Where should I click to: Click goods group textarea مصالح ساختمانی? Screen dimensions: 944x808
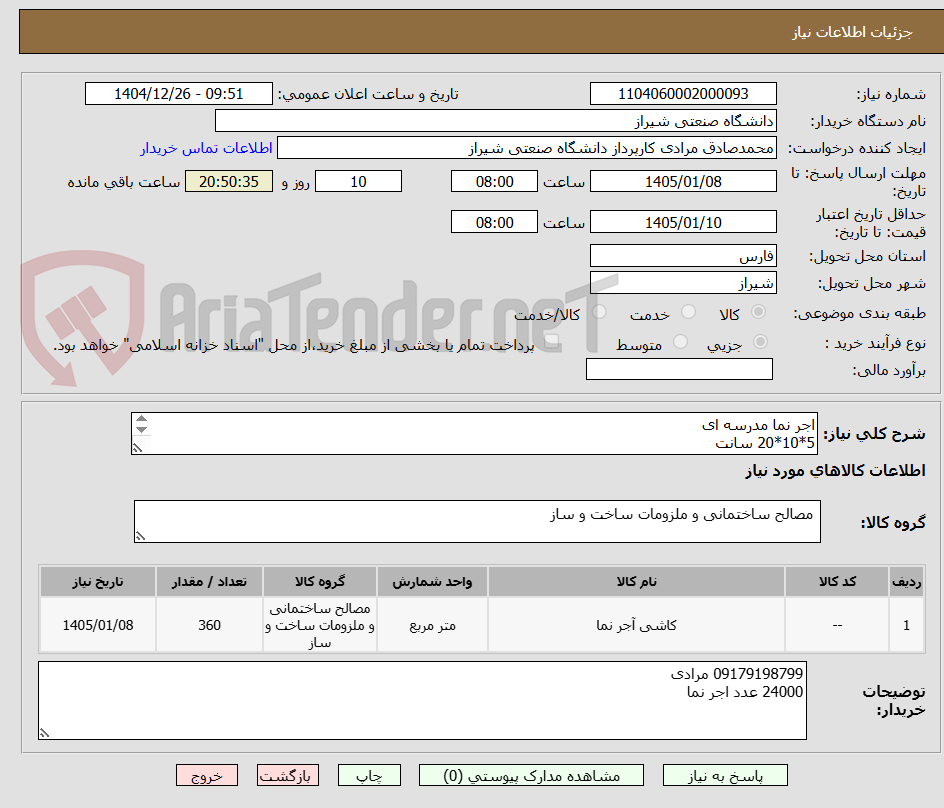(477, 521)
